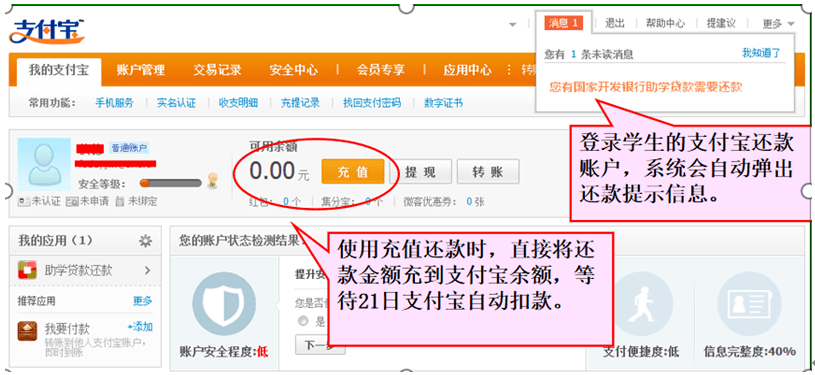Open the 应用中心 tab
This screenshot has height=375, width=815.
(467, 70)
